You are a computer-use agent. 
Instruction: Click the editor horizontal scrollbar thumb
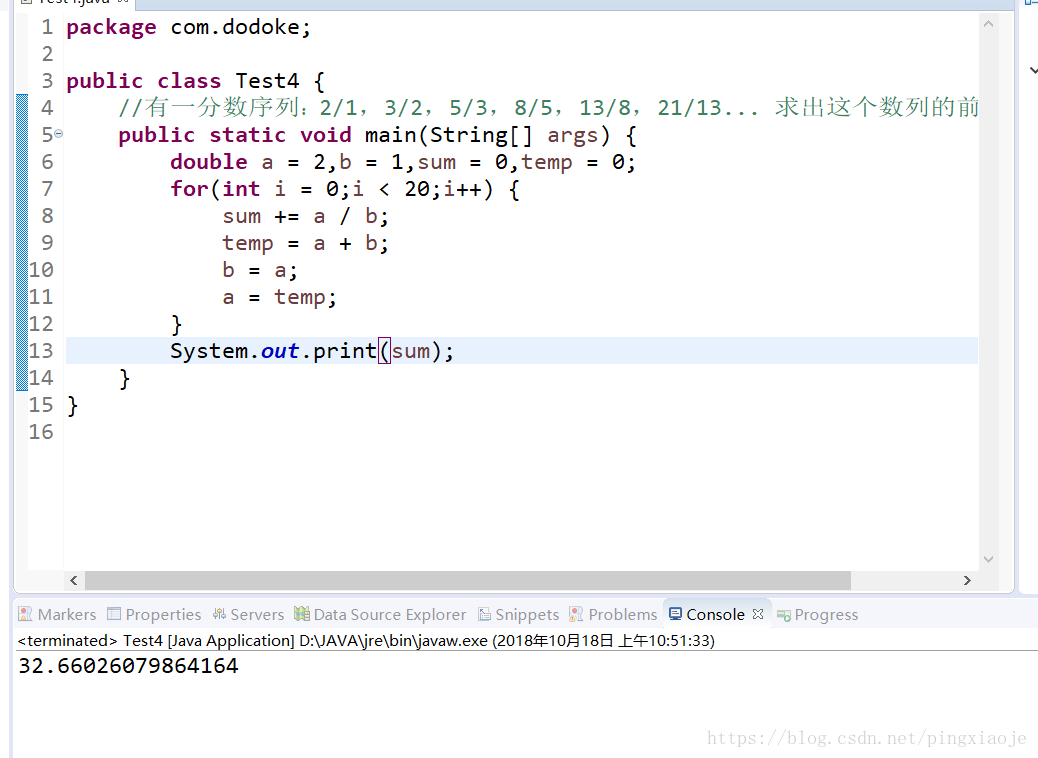(467, 581)
